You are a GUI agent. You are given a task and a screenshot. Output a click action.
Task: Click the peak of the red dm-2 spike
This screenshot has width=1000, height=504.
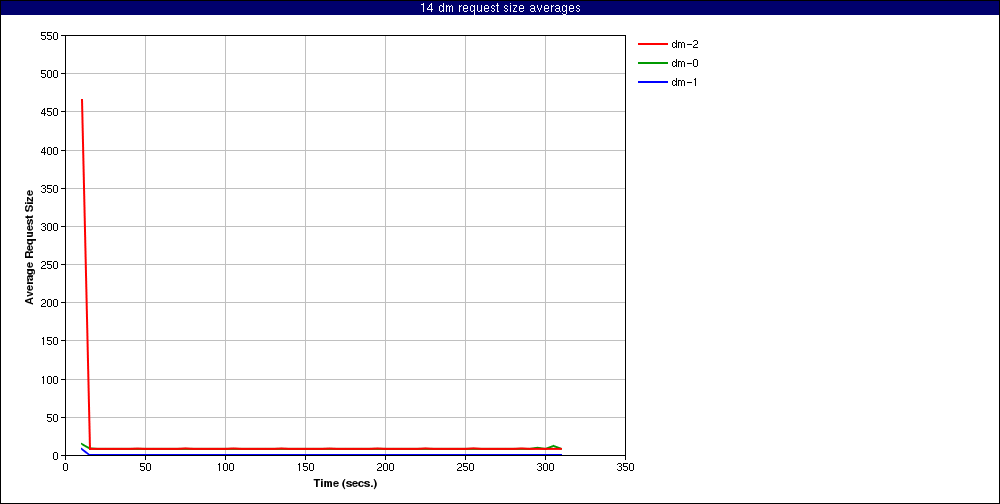pyautogui.click(x=82, y=100)
